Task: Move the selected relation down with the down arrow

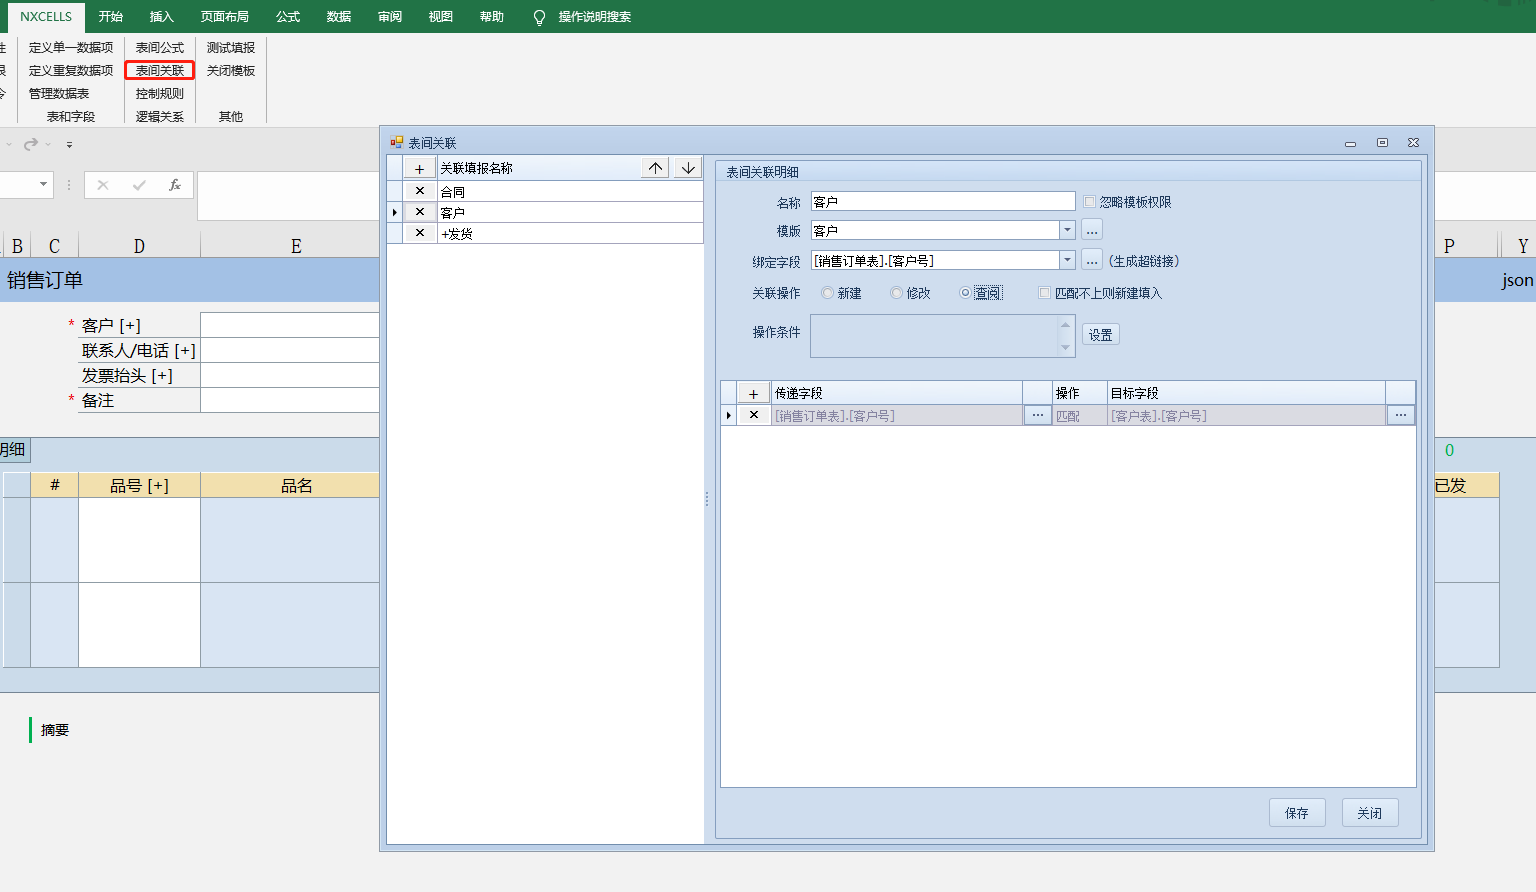Action: [688, 168]
